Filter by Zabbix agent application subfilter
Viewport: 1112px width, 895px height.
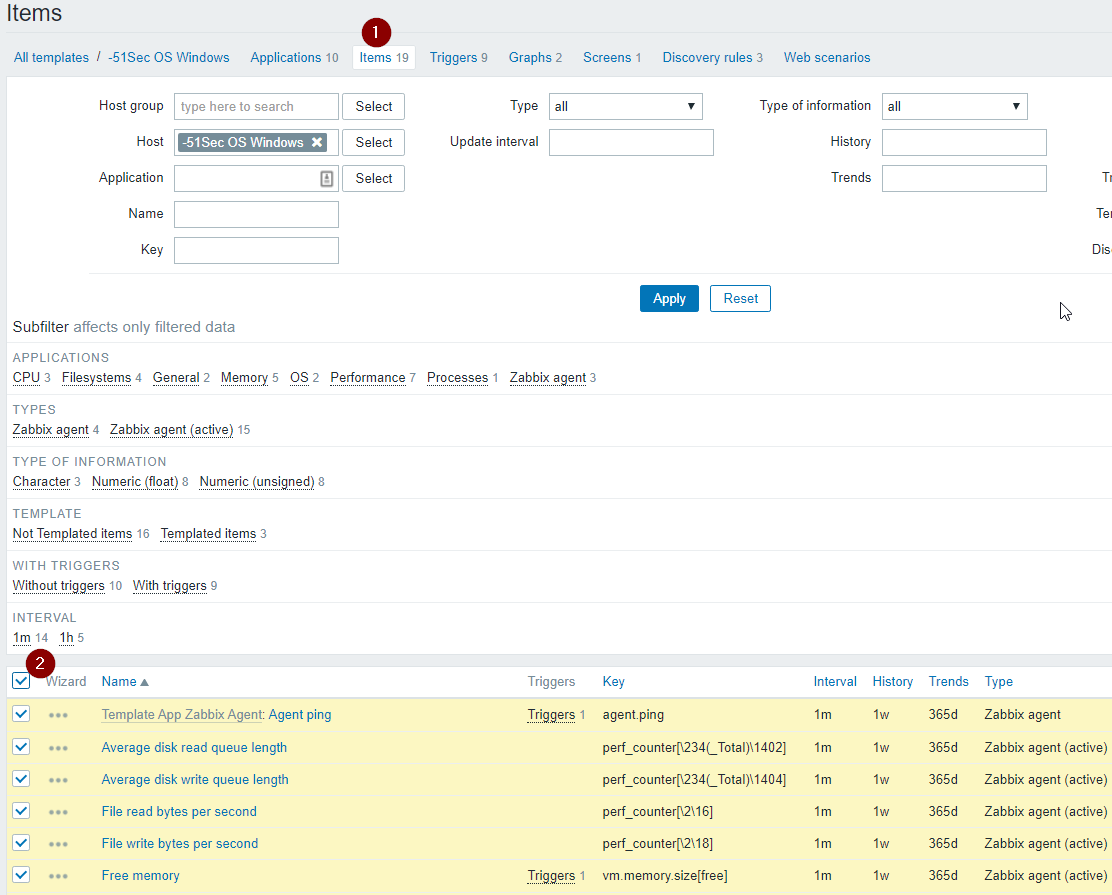(548, 377)
